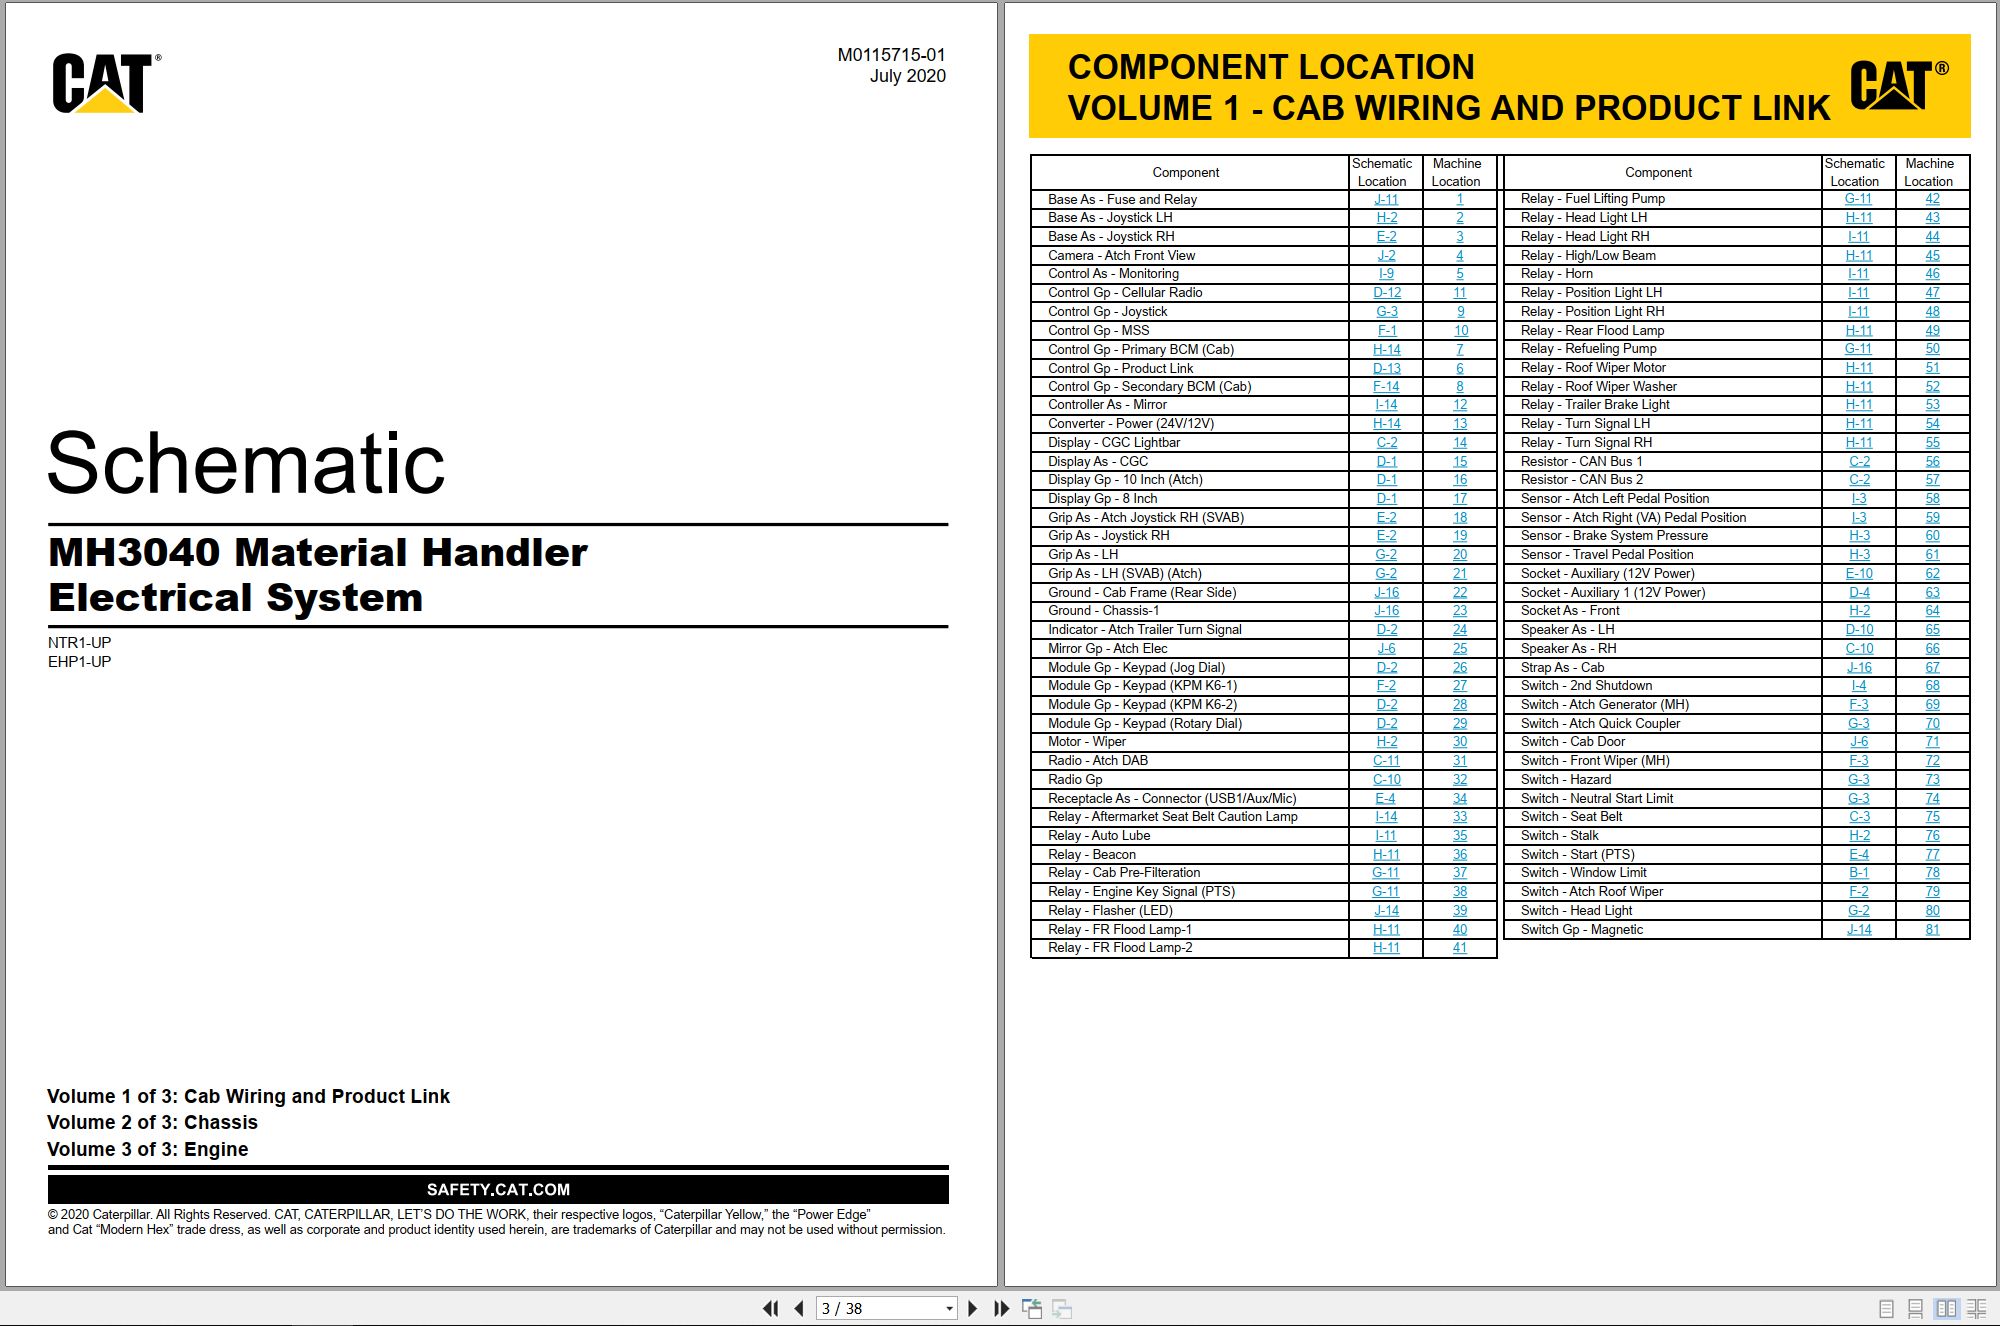Click the previous view navigation icon
2000x1326 pixels.
(1032, 1308)
